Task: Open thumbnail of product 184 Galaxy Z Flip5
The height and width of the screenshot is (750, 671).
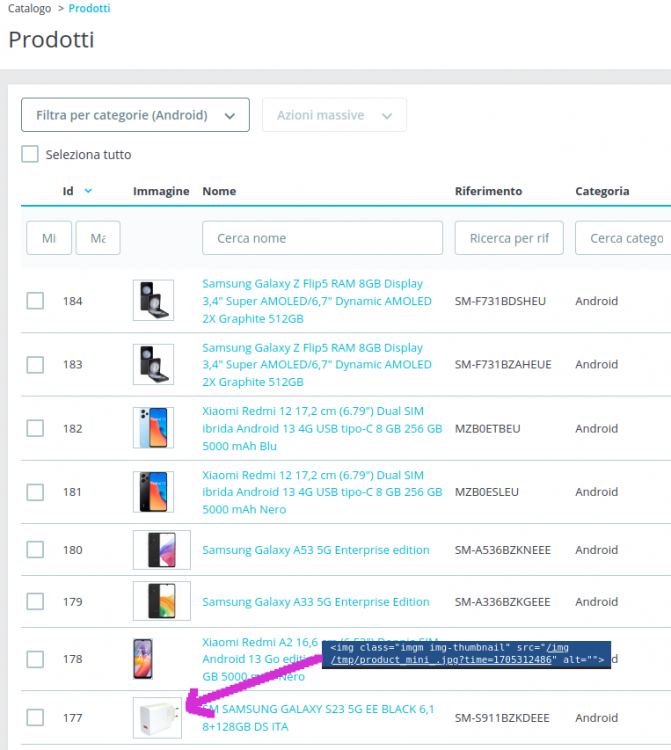Action: coord(153,300)
